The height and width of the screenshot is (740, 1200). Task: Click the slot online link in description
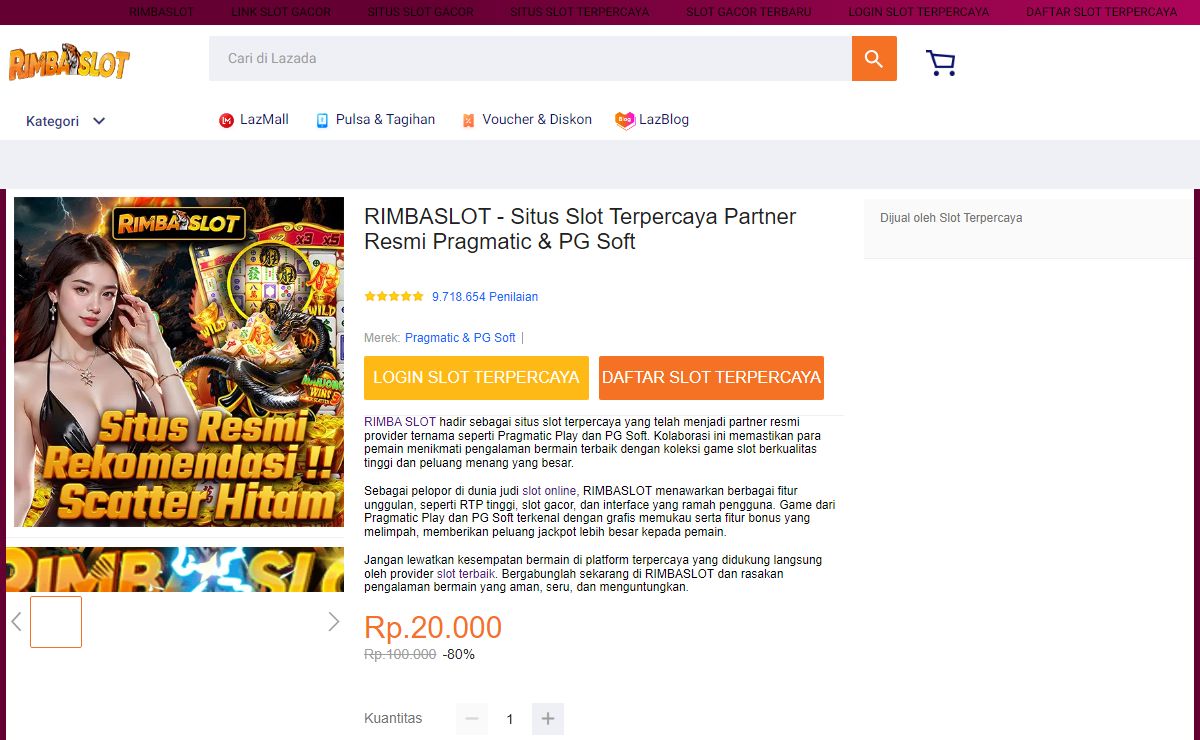(549, 491)
